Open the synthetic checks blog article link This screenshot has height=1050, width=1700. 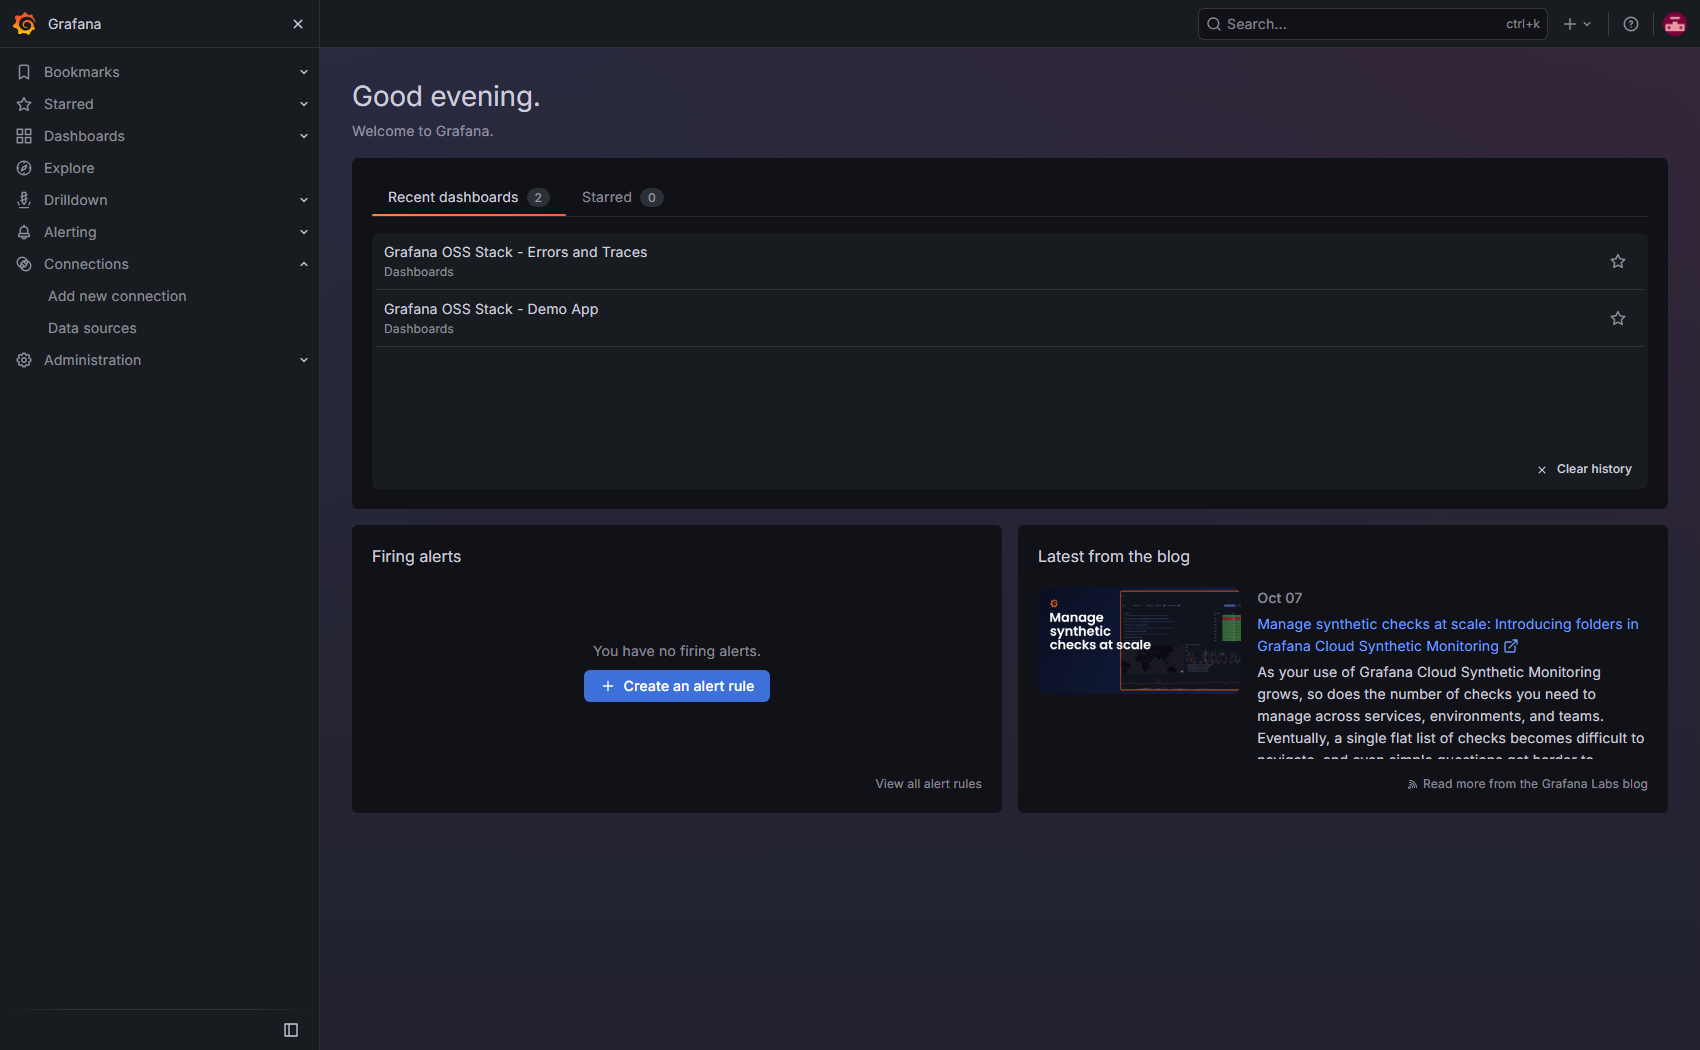pos(1447,635)
